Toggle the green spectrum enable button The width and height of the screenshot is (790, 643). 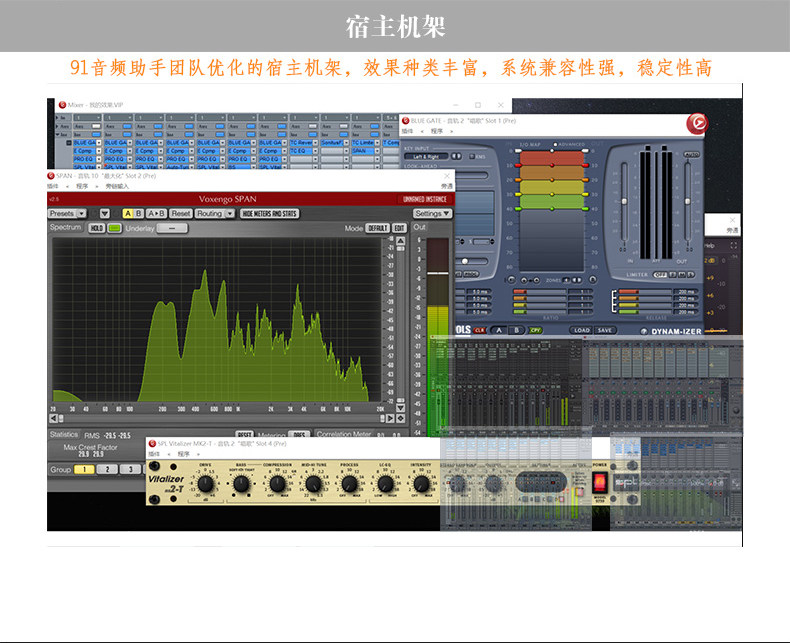click(115, 228)
